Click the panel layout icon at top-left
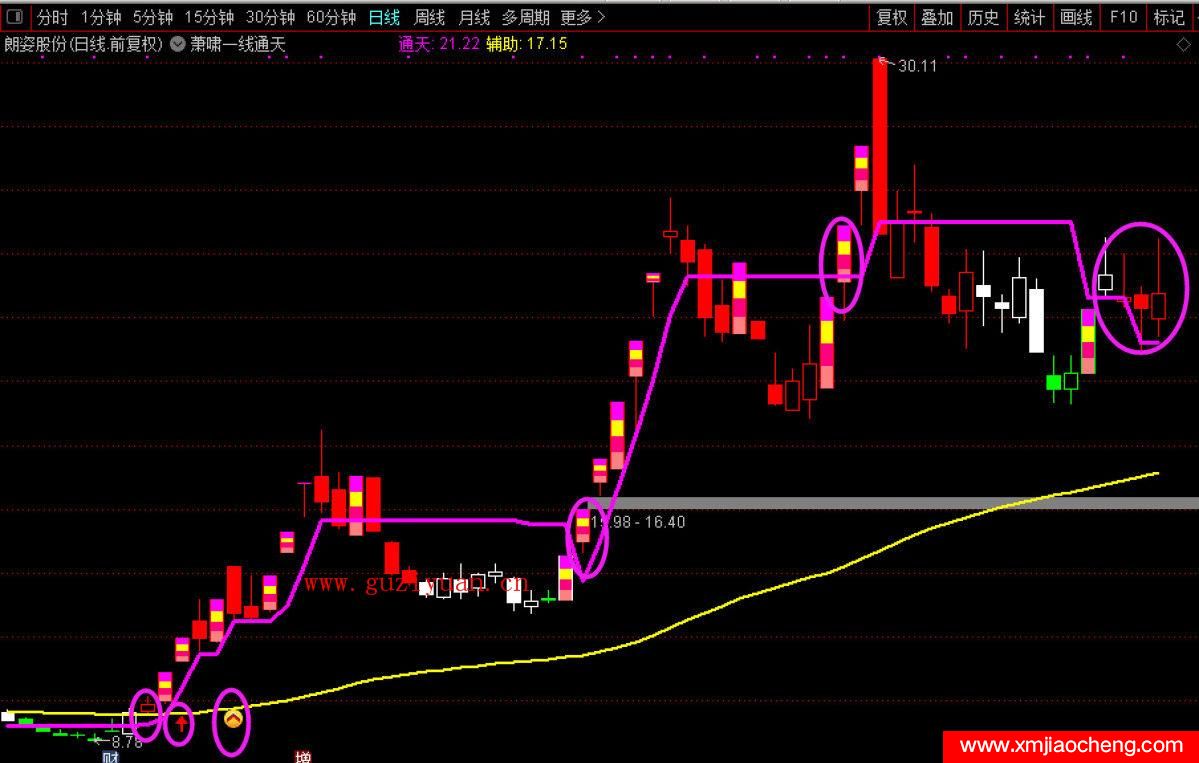The width and height of the screenshot is (1199, 763). coord(14,17)
